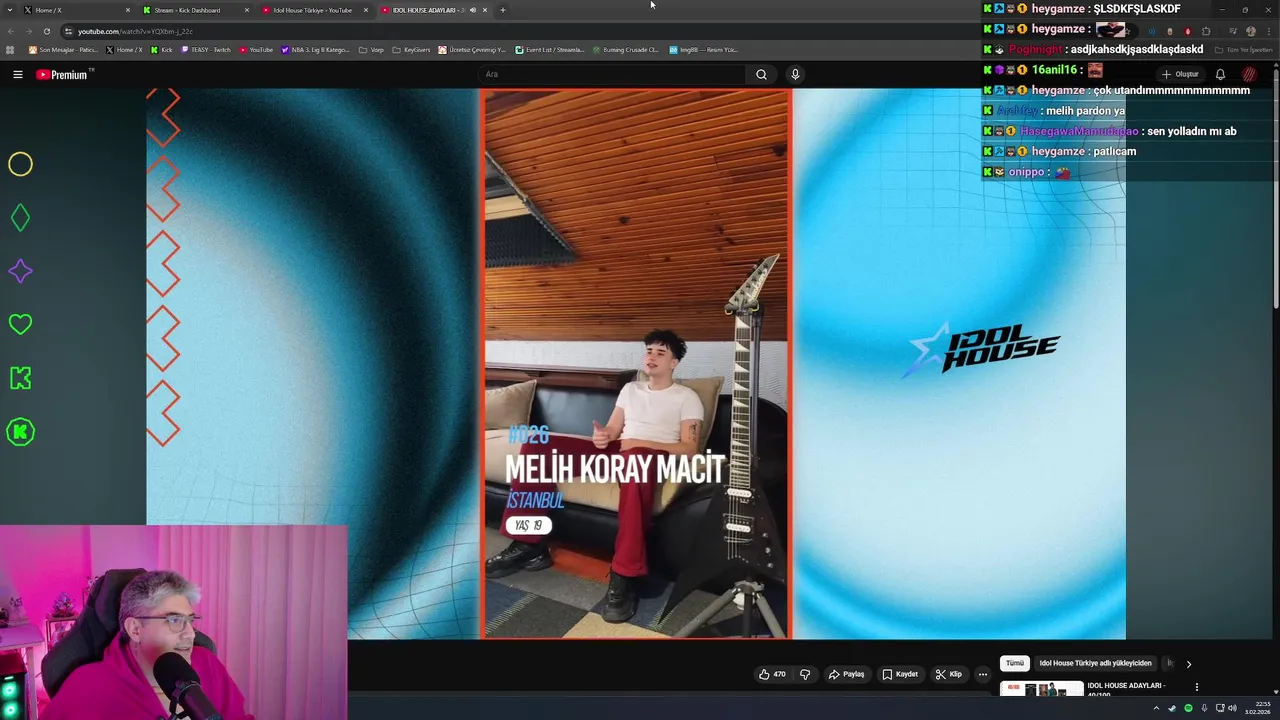Mute the IDOL HOUSE ADAYLARI tab audio
The width and height of the screenshot is (1280, 720).
473,10
